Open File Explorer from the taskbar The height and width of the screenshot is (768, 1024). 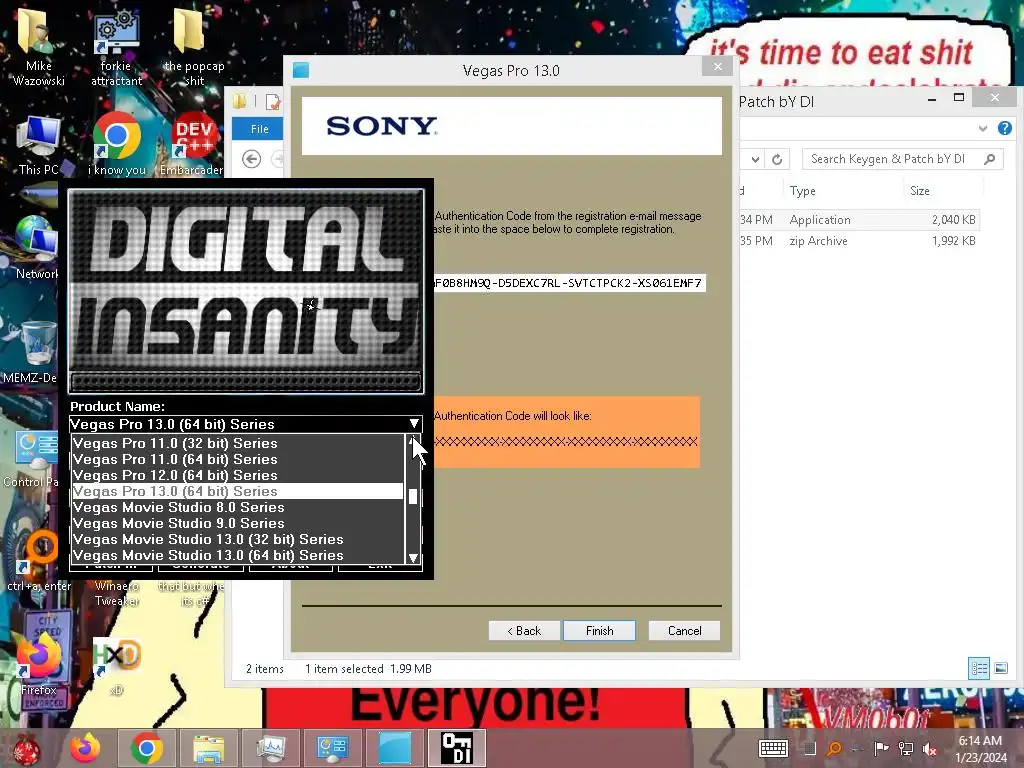pos(208,748)
